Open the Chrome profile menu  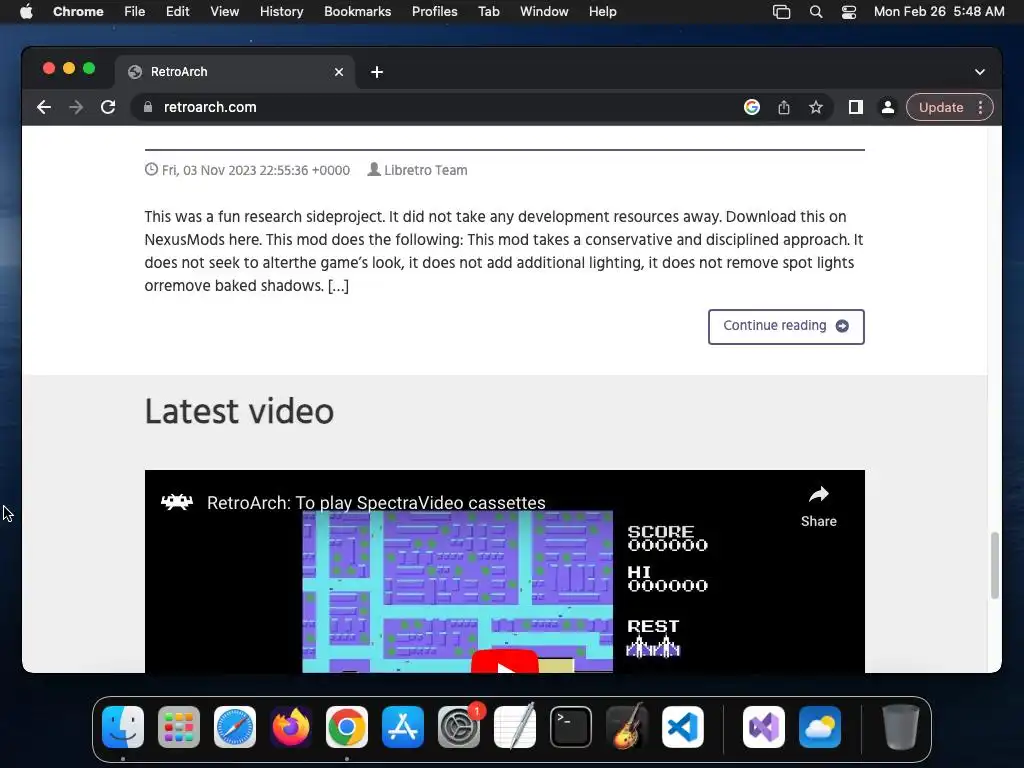click(888, 107)
